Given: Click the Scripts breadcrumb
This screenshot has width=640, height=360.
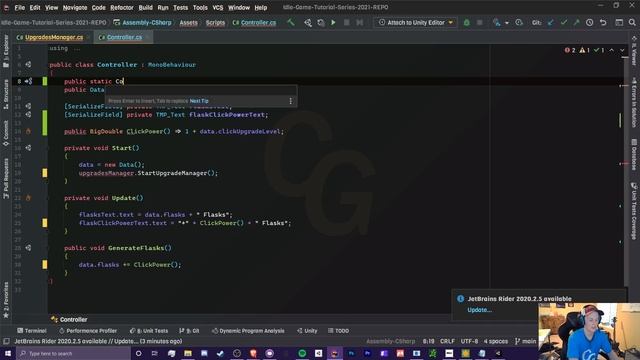Looking at the screenshot, I should point(215,22).
